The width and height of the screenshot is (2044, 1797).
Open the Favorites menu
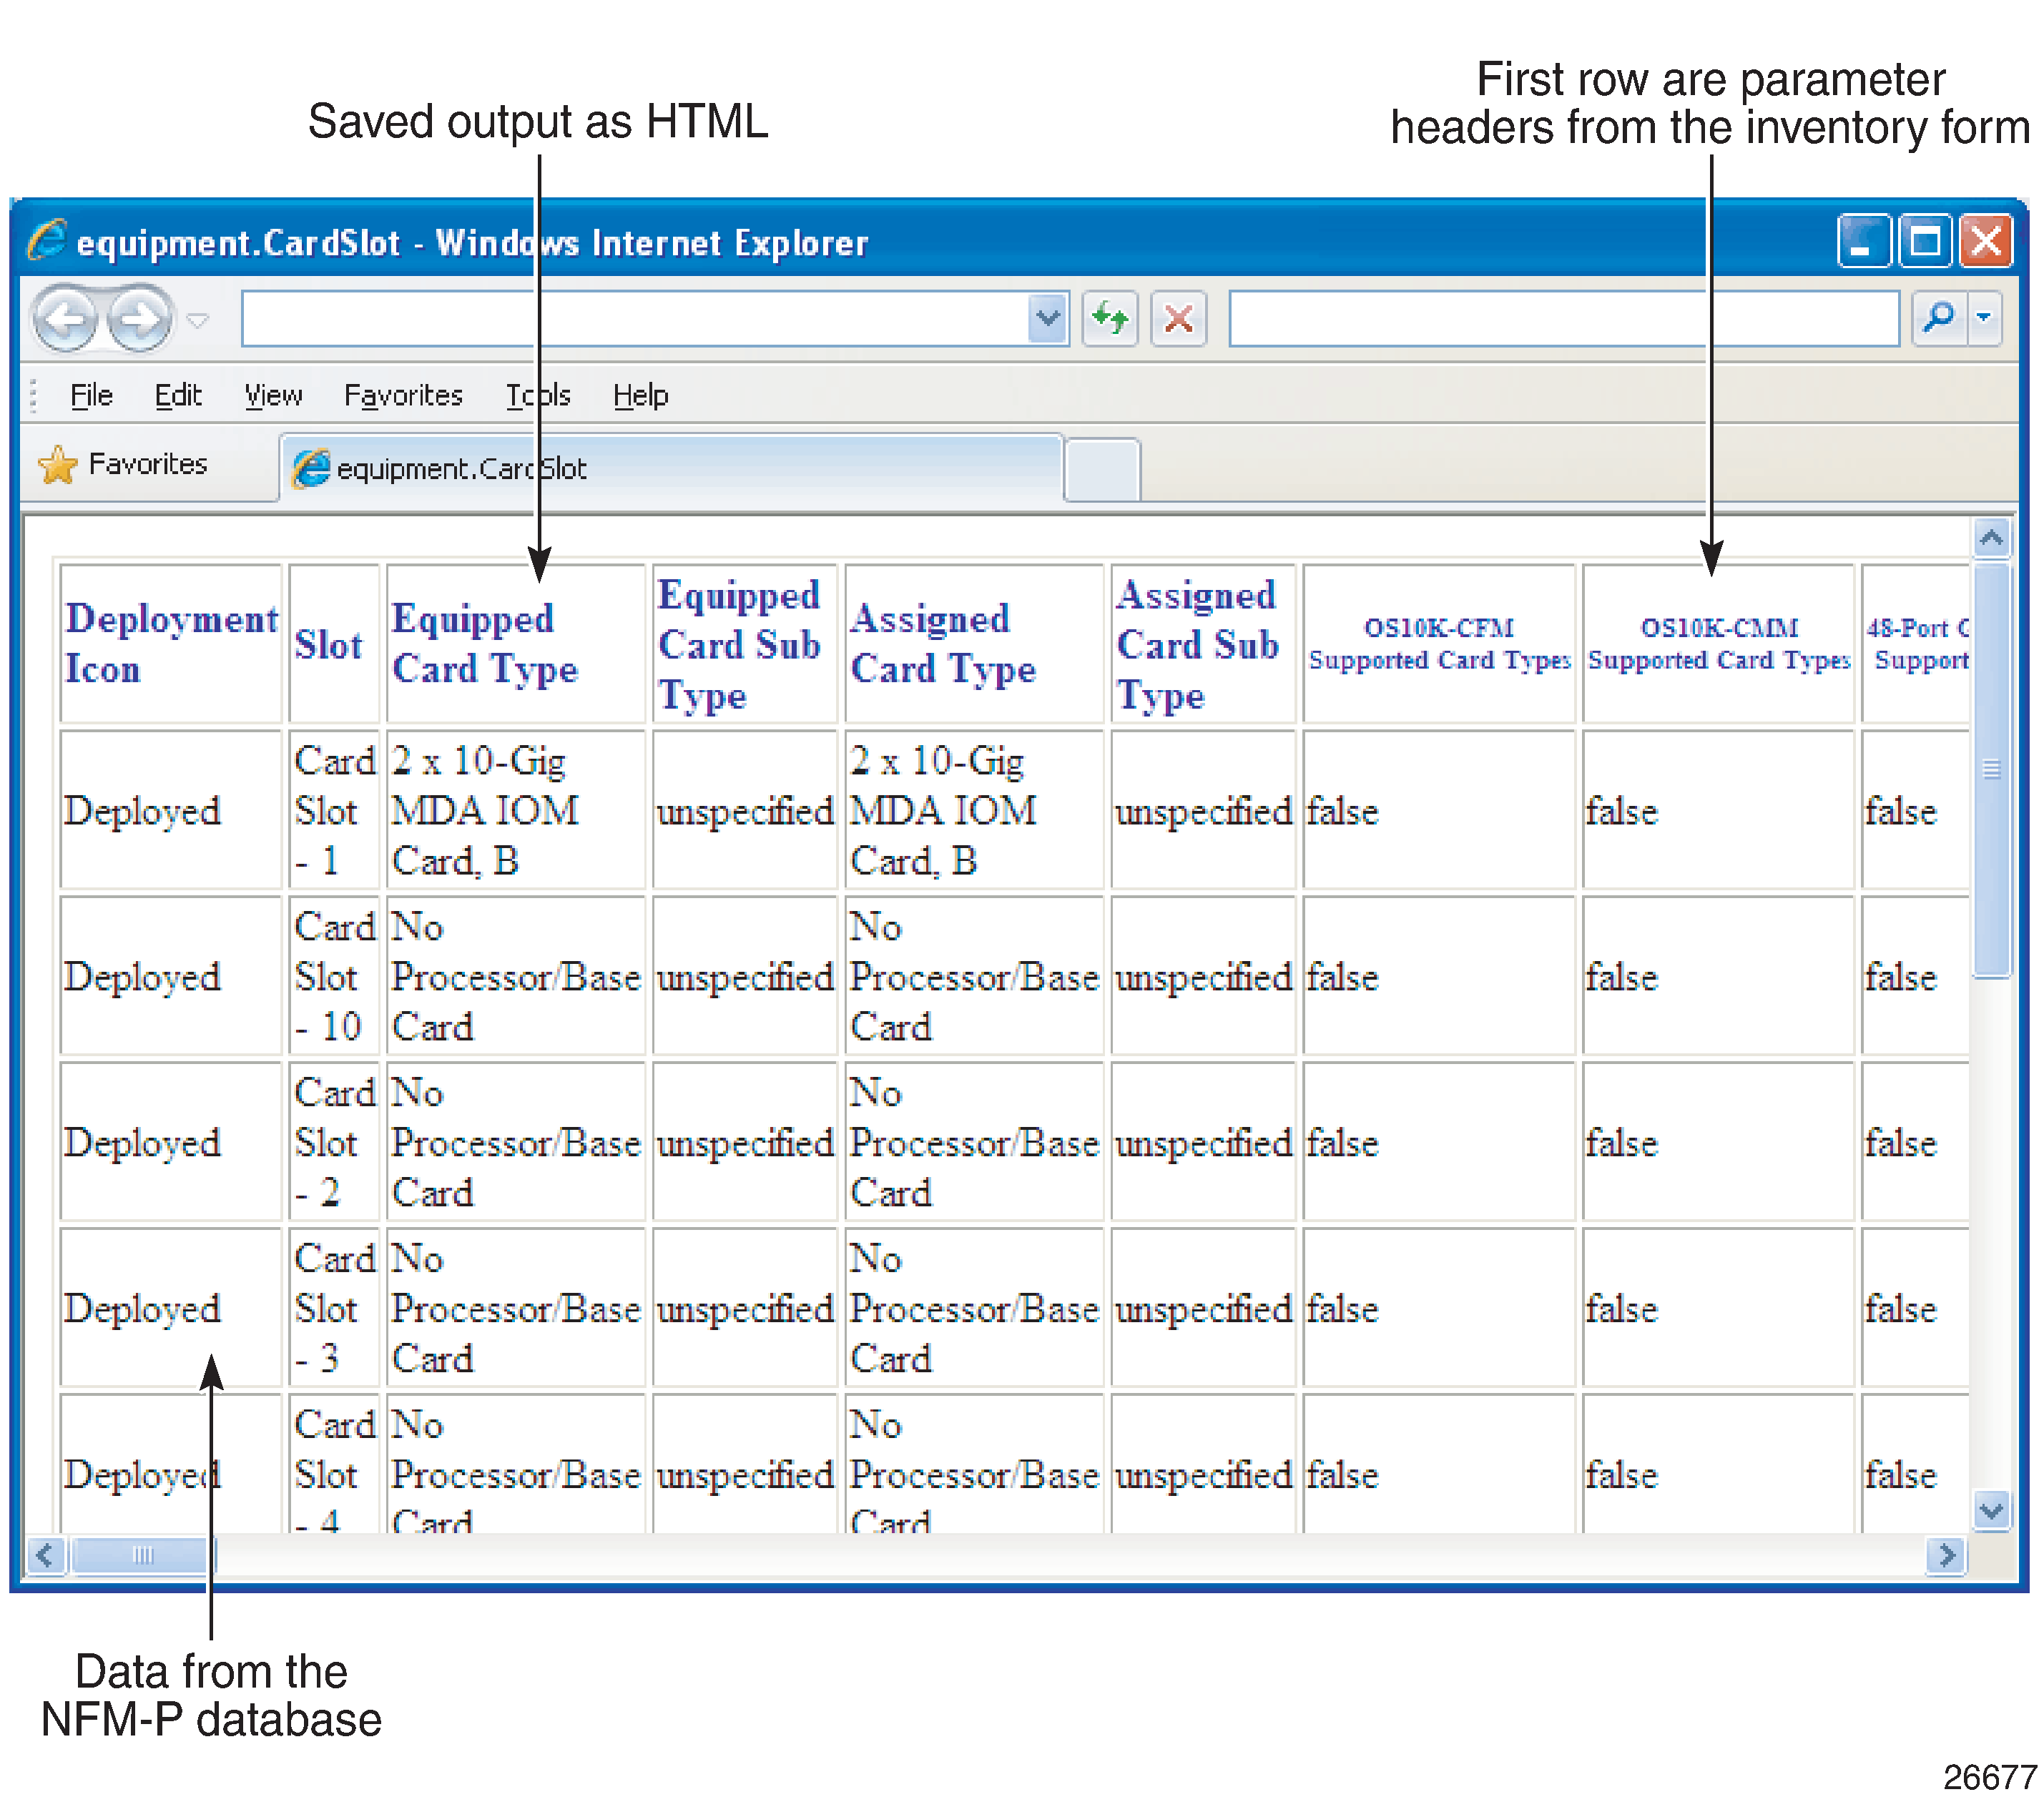404,395
